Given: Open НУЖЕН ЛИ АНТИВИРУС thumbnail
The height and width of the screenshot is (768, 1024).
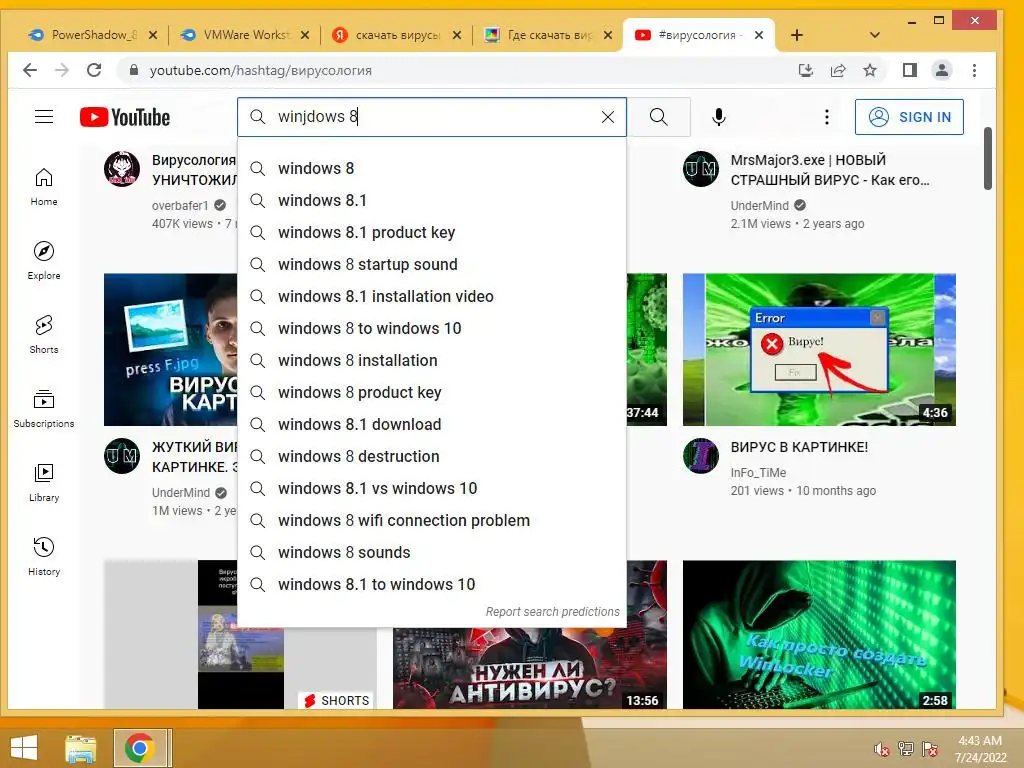Looking at the screenshot, I should point(530,668).
